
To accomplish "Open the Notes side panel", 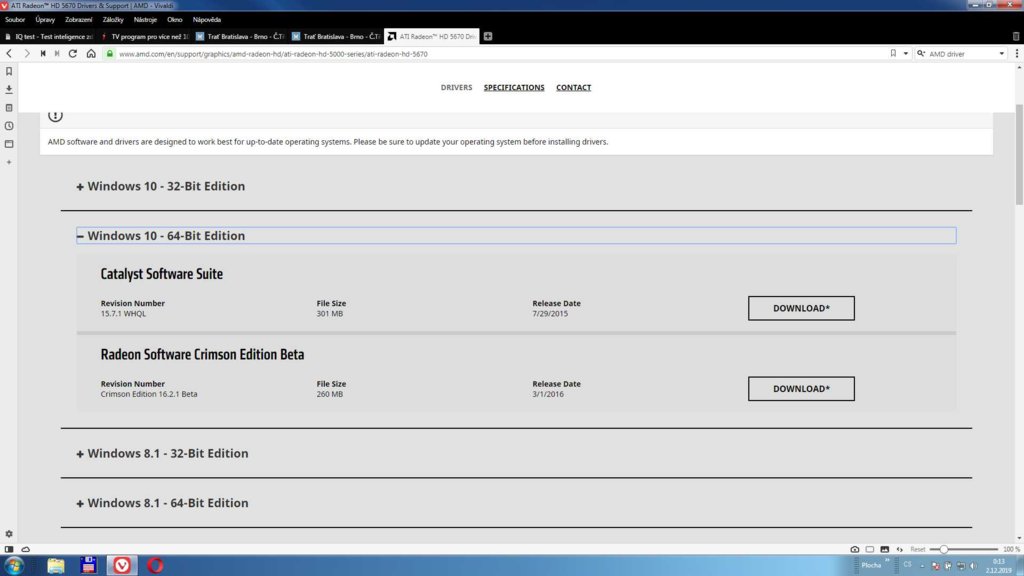I will pyautogui.click(x=9, y=108).
